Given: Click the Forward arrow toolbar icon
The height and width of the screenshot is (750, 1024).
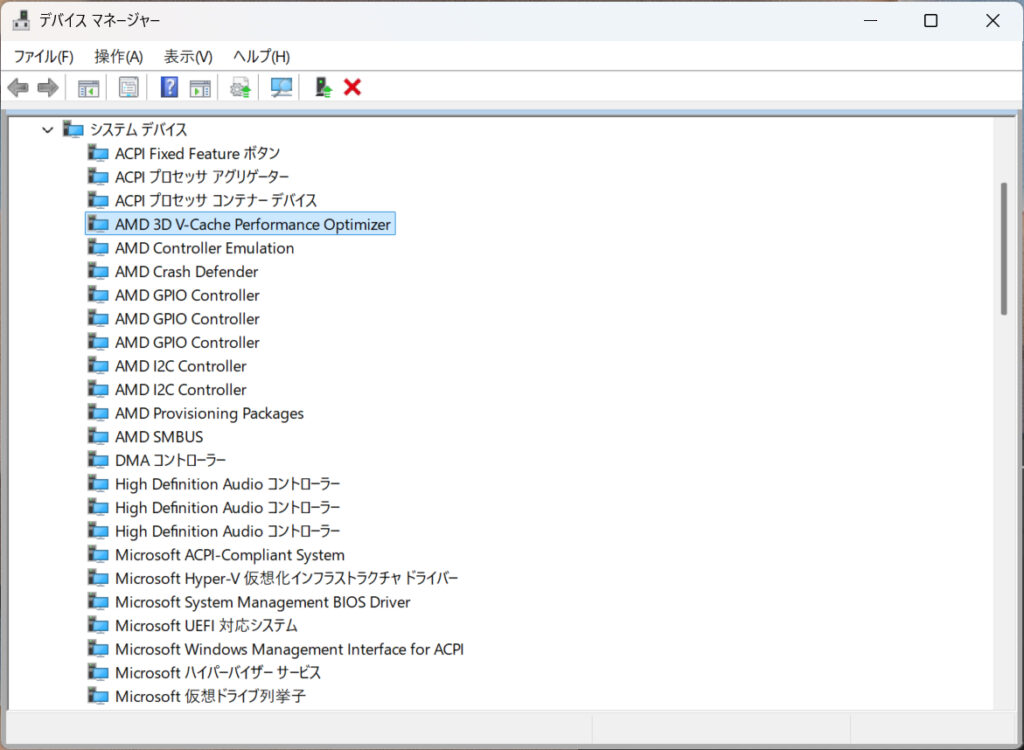Looking at the screenshot, I should coord(48,87).
